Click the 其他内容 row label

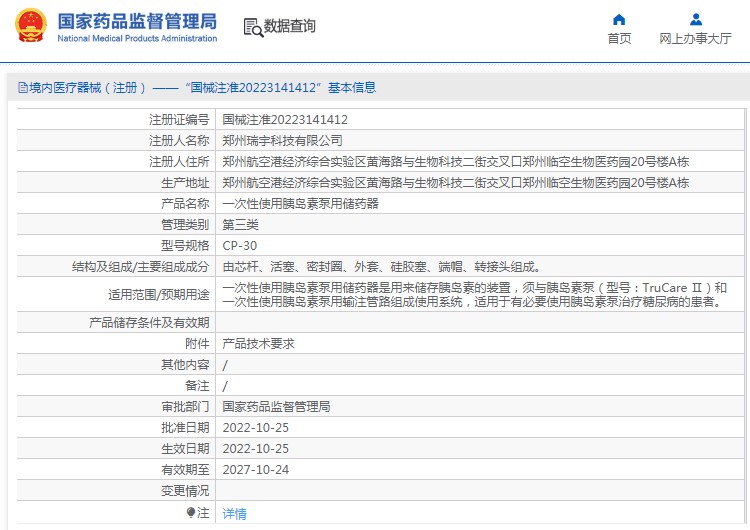click(185, 364)
